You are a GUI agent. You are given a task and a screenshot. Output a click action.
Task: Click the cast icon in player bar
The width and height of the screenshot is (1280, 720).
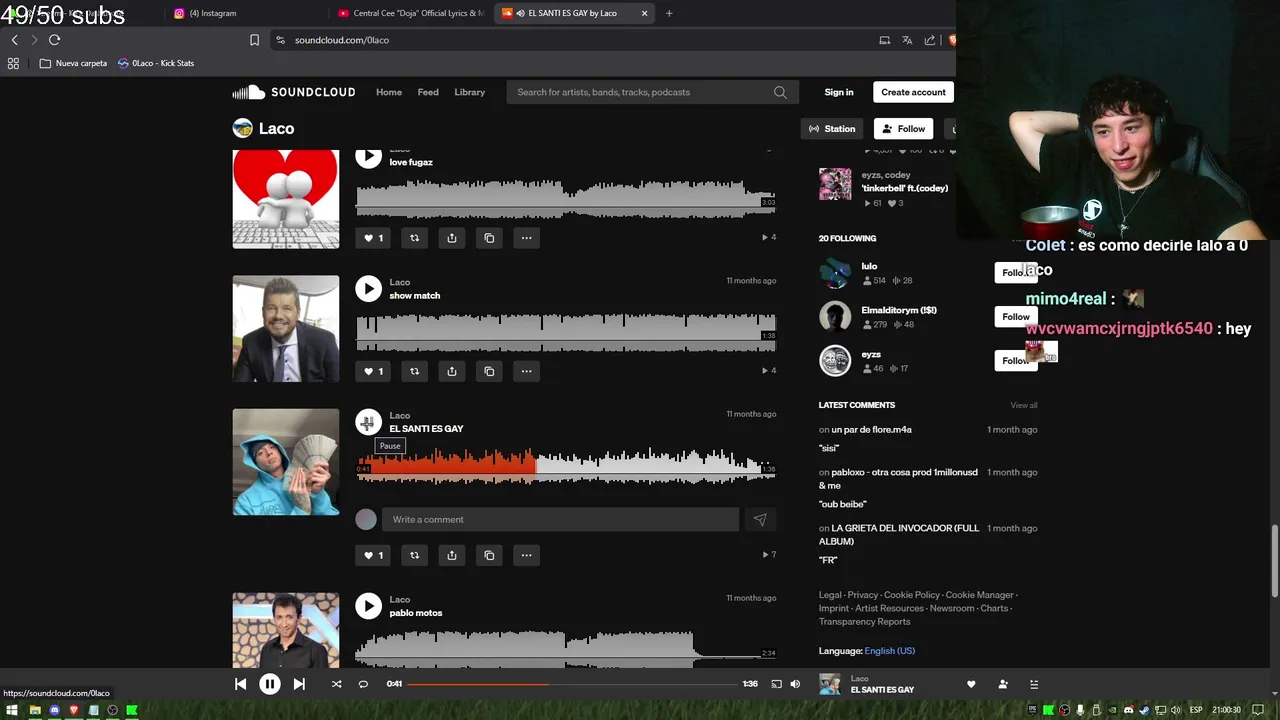776,684
